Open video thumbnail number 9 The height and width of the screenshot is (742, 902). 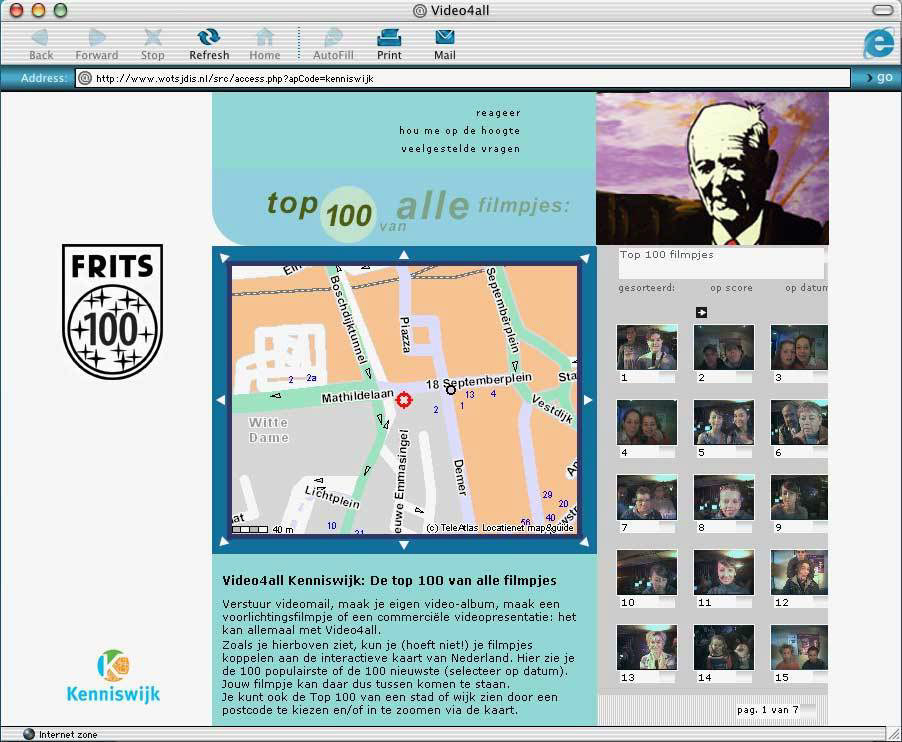(799, 497)
